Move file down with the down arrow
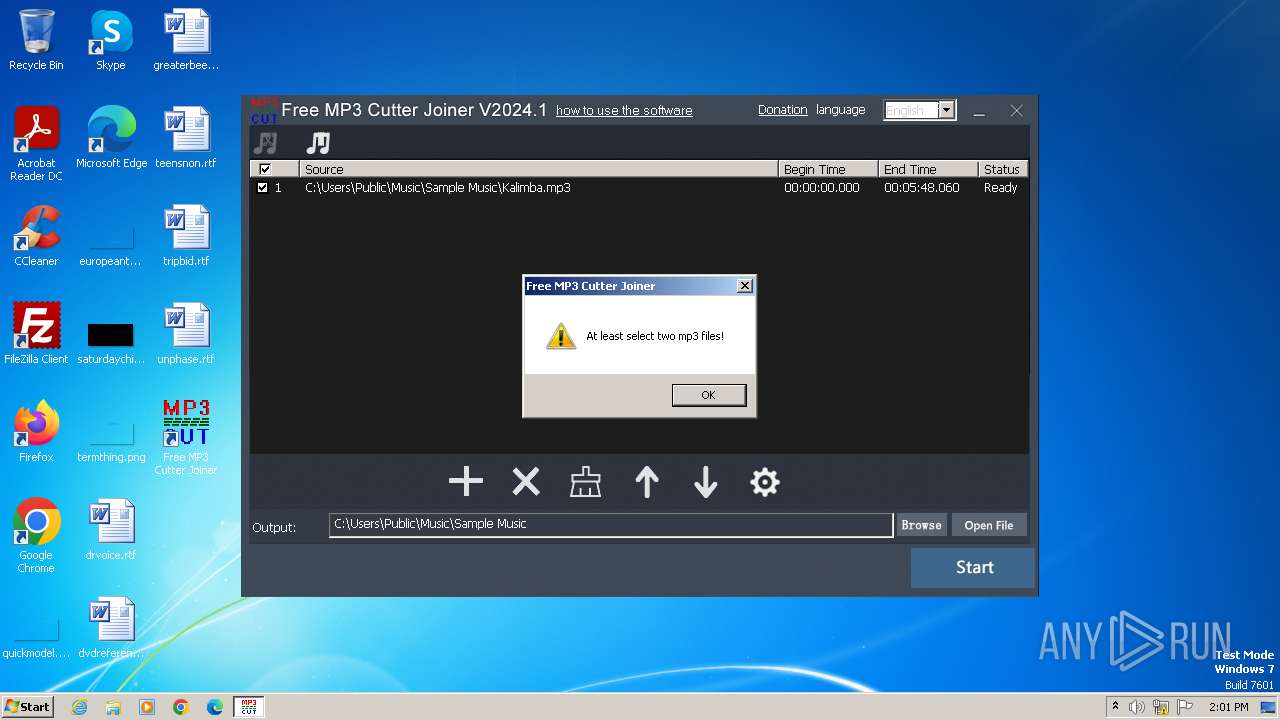The image size is (1280, 720). (x=706, y=482)
